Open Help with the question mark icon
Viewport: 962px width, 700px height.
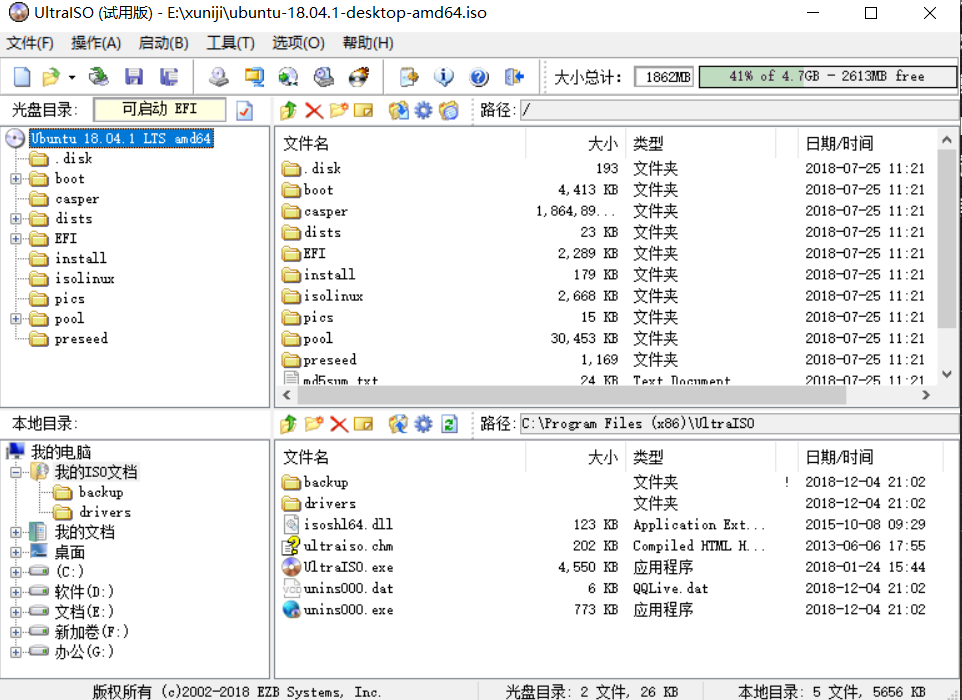[x=479, y=76]
